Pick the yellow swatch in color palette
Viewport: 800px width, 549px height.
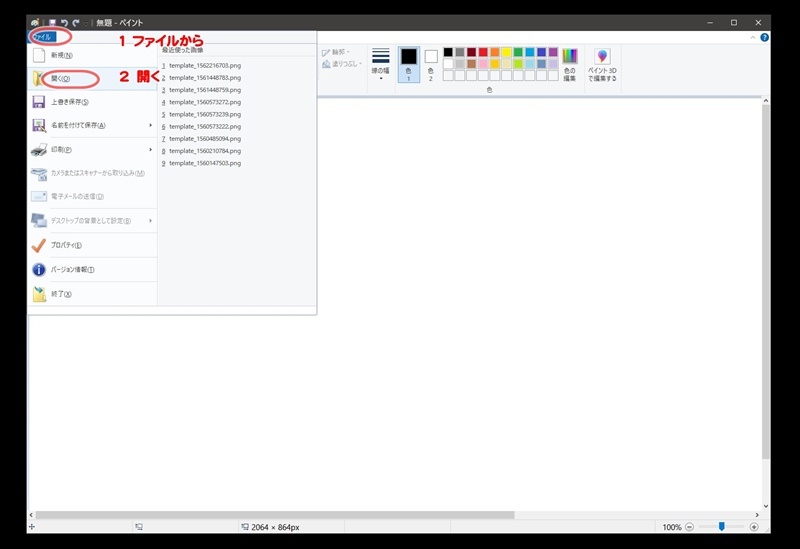(x=506, y=52)
